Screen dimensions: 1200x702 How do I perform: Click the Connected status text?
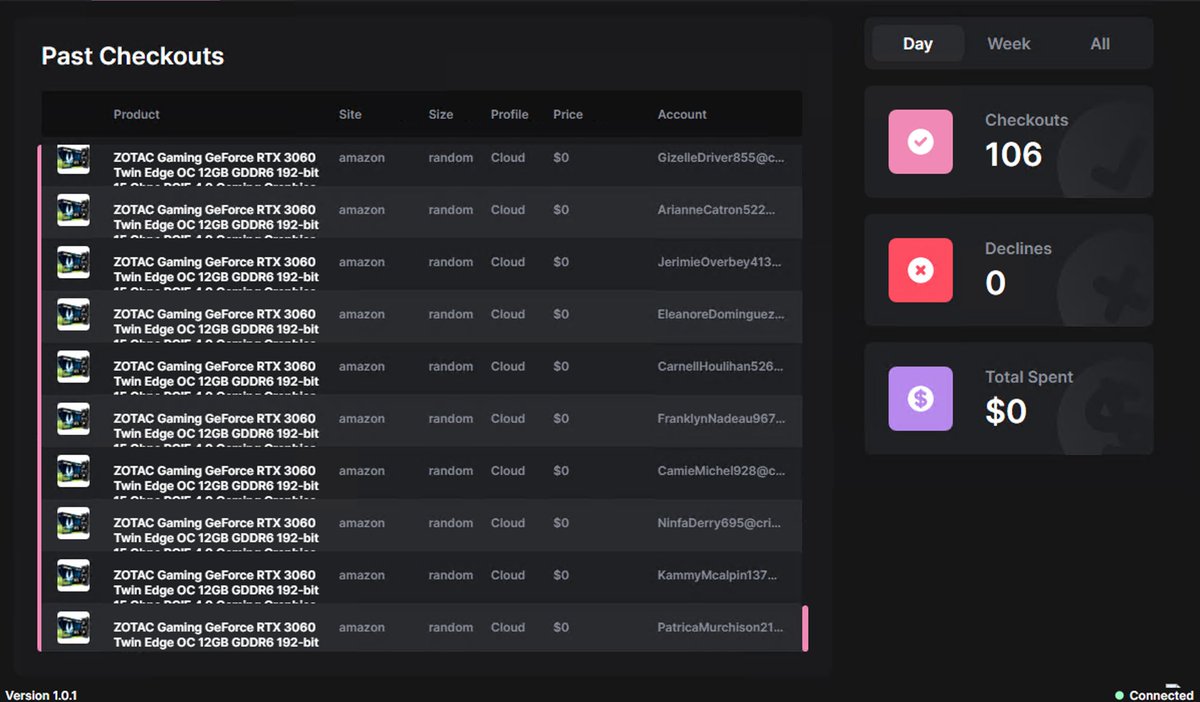pyautogui.click(x=1161, y=695)
